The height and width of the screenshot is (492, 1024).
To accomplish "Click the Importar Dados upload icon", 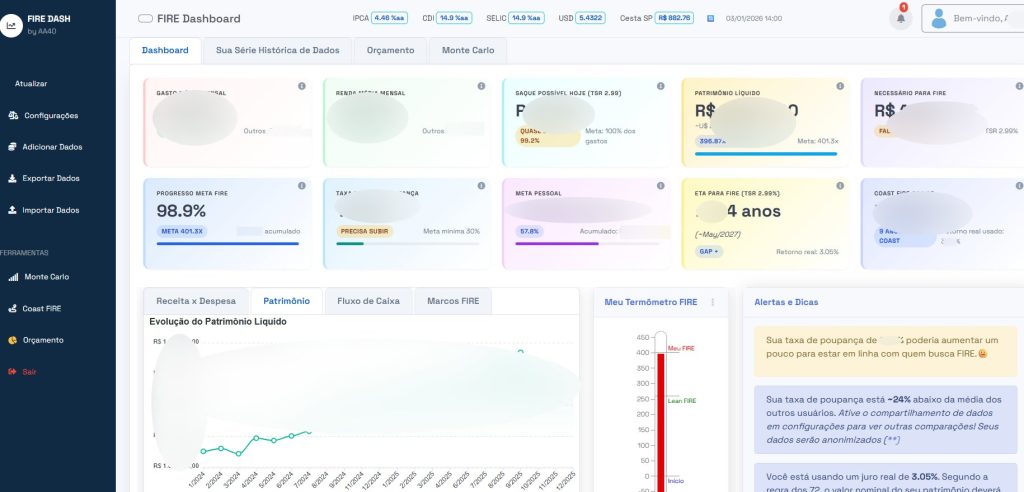I will (x=13, y=211).
